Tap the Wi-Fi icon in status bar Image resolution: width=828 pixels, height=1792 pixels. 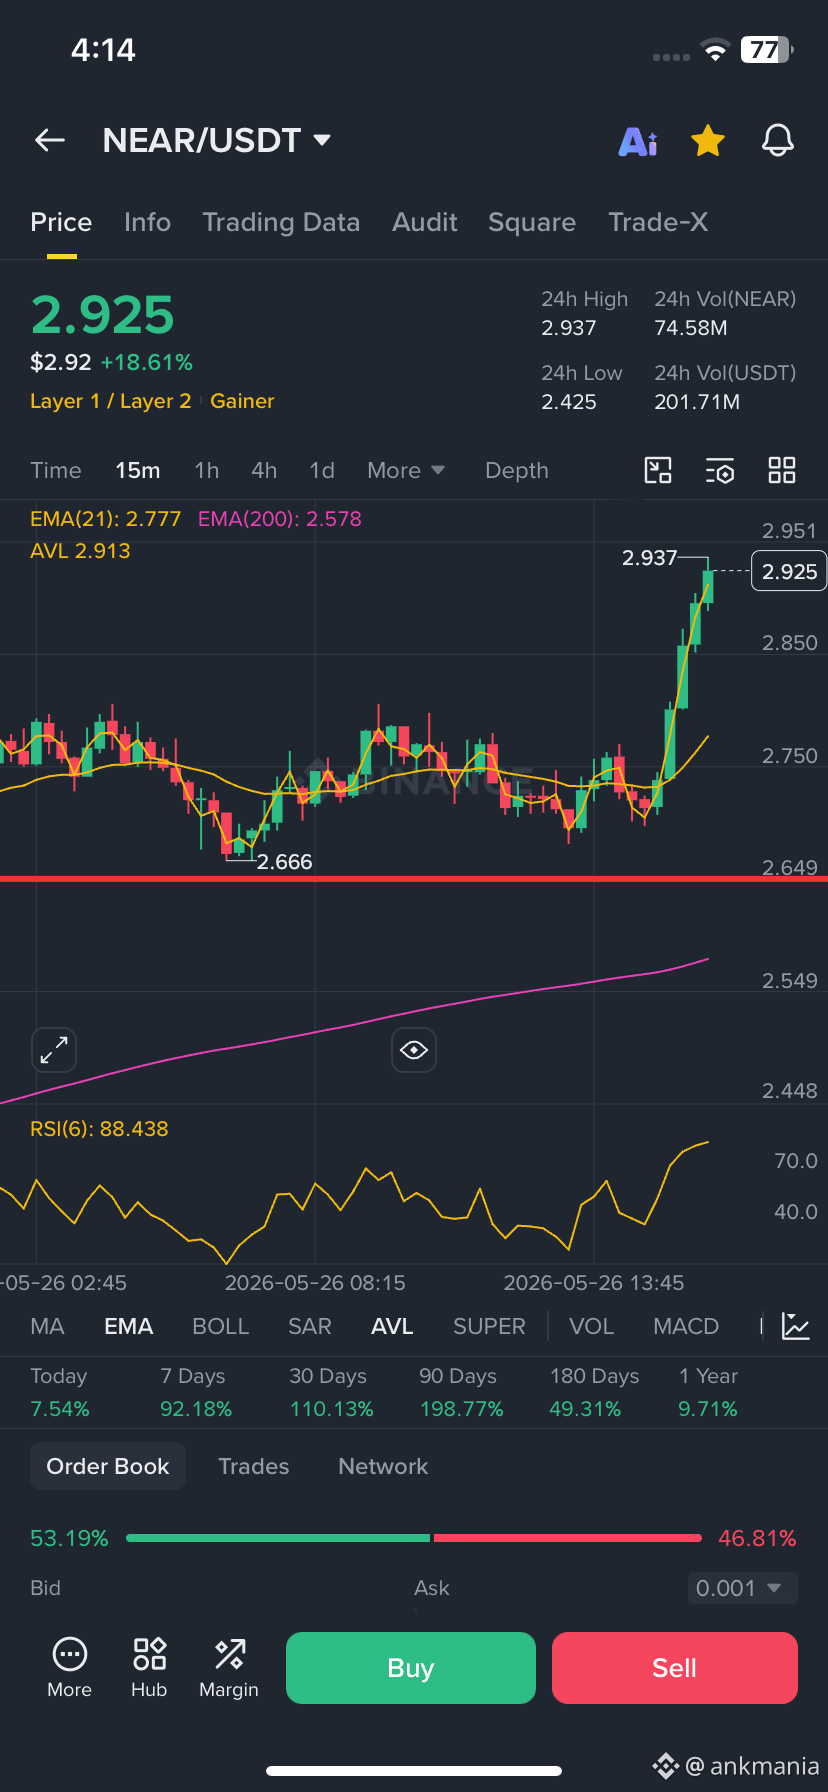[x=715, y=51]
